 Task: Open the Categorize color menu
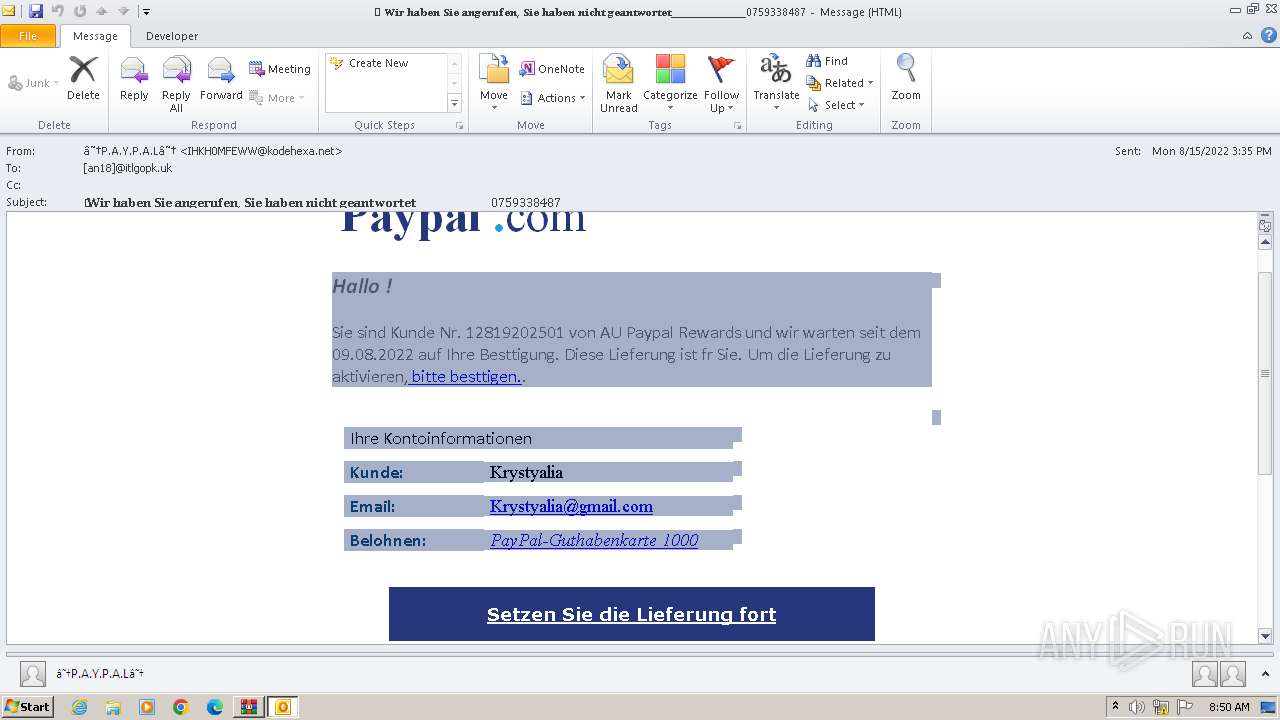point(670,83)
